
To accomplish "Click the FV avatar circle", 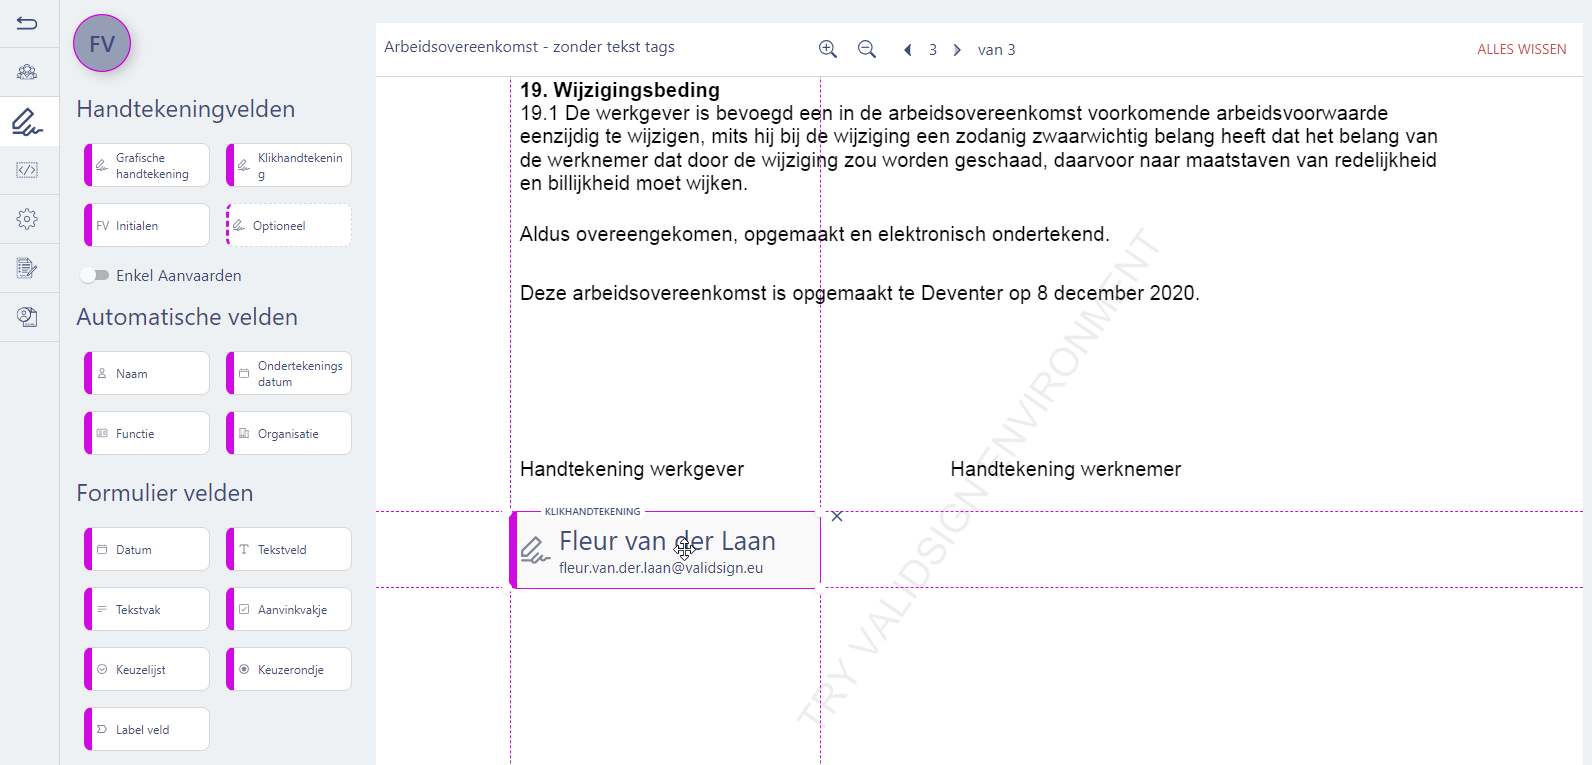I will click(x=102, y=44).
